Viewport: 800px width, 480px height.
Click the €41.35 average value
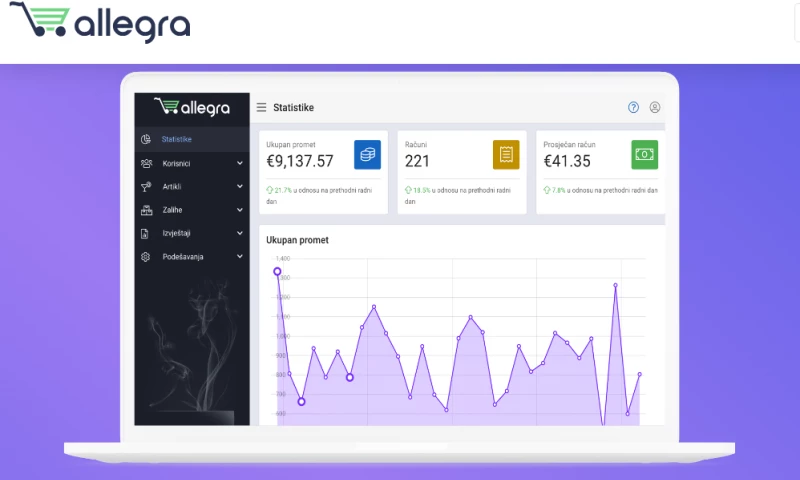tap(567, 161)
